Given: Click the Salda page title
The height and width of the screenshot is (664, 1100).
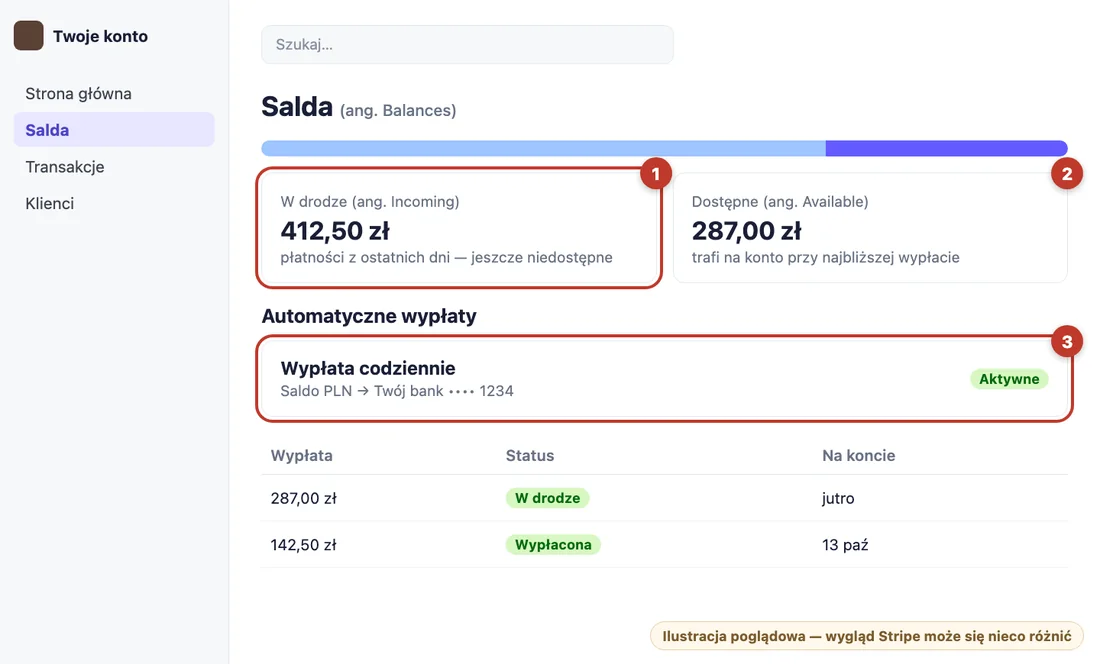Looking at the screenshot, I should tap(297, 107).
